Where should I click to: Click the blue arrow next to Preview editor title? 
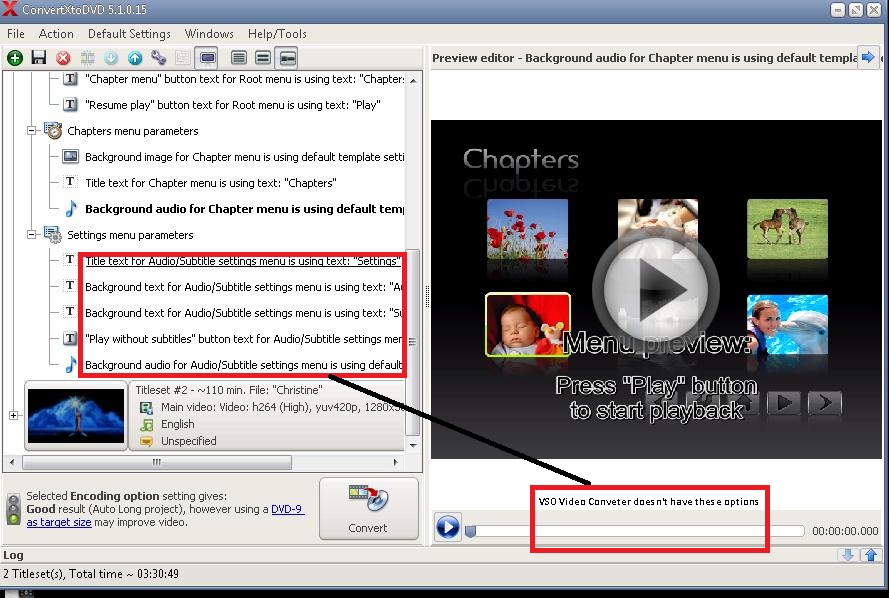coord(867,57)
